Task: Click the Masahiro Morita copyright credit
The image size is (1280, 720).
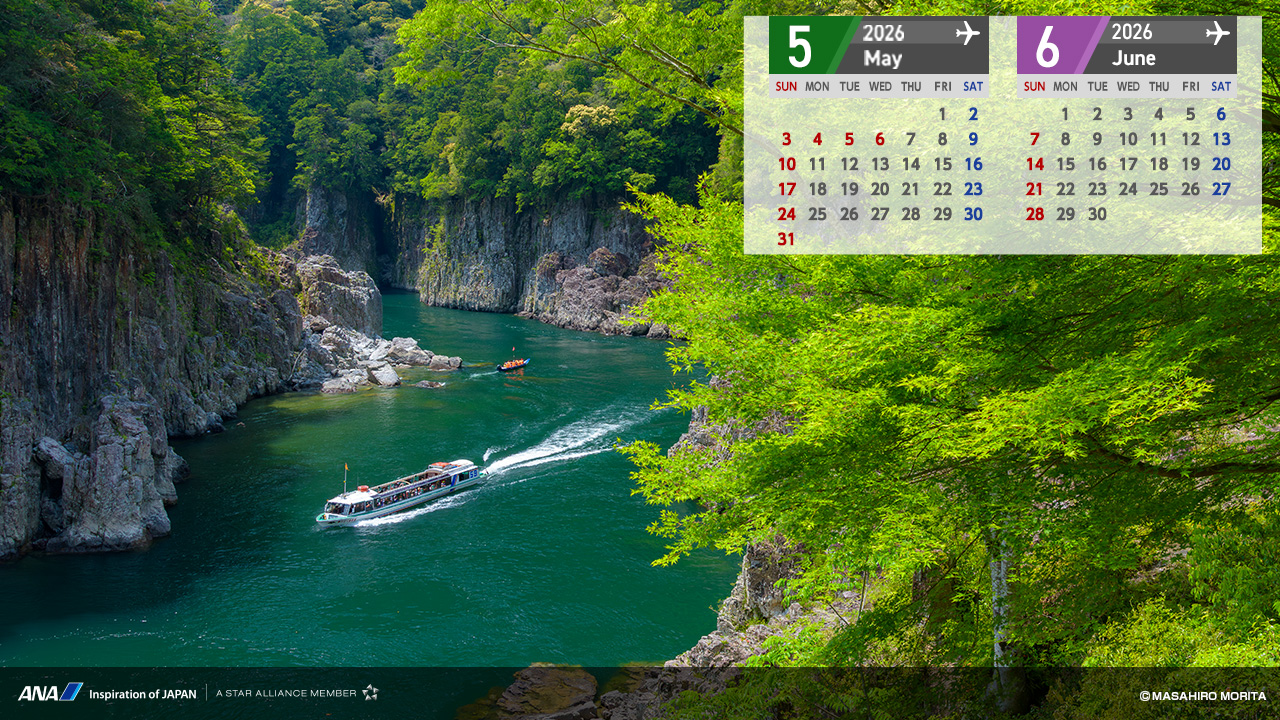Action: click(1202, 695)
